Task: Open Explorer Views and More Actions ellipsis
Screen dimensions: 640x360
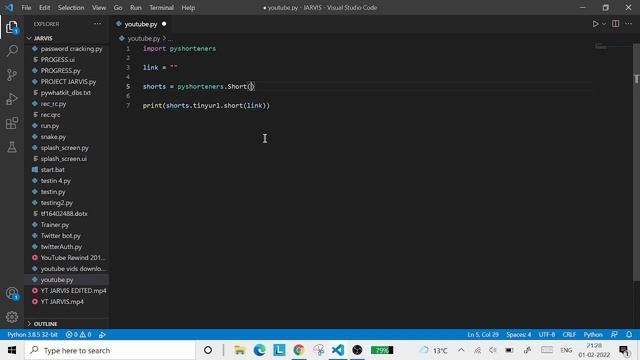Action: point(97,24)
